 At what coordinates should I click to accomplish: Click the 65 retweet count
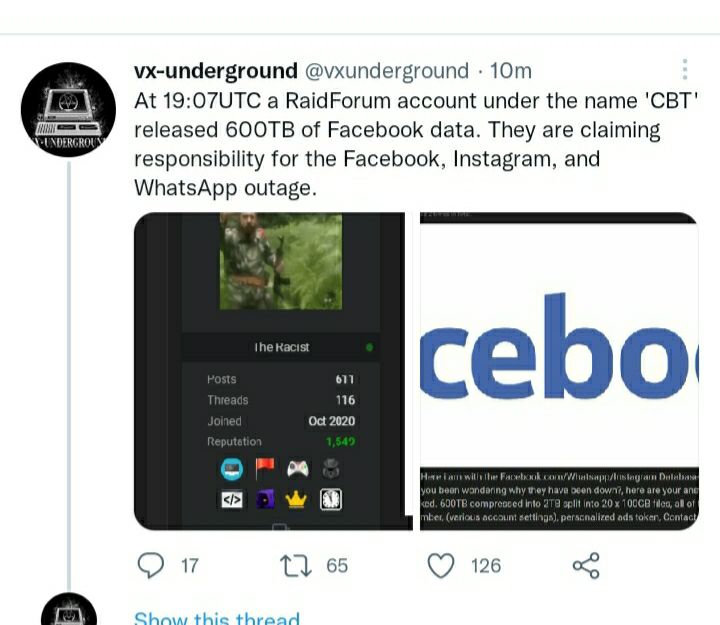pos(337,566)
